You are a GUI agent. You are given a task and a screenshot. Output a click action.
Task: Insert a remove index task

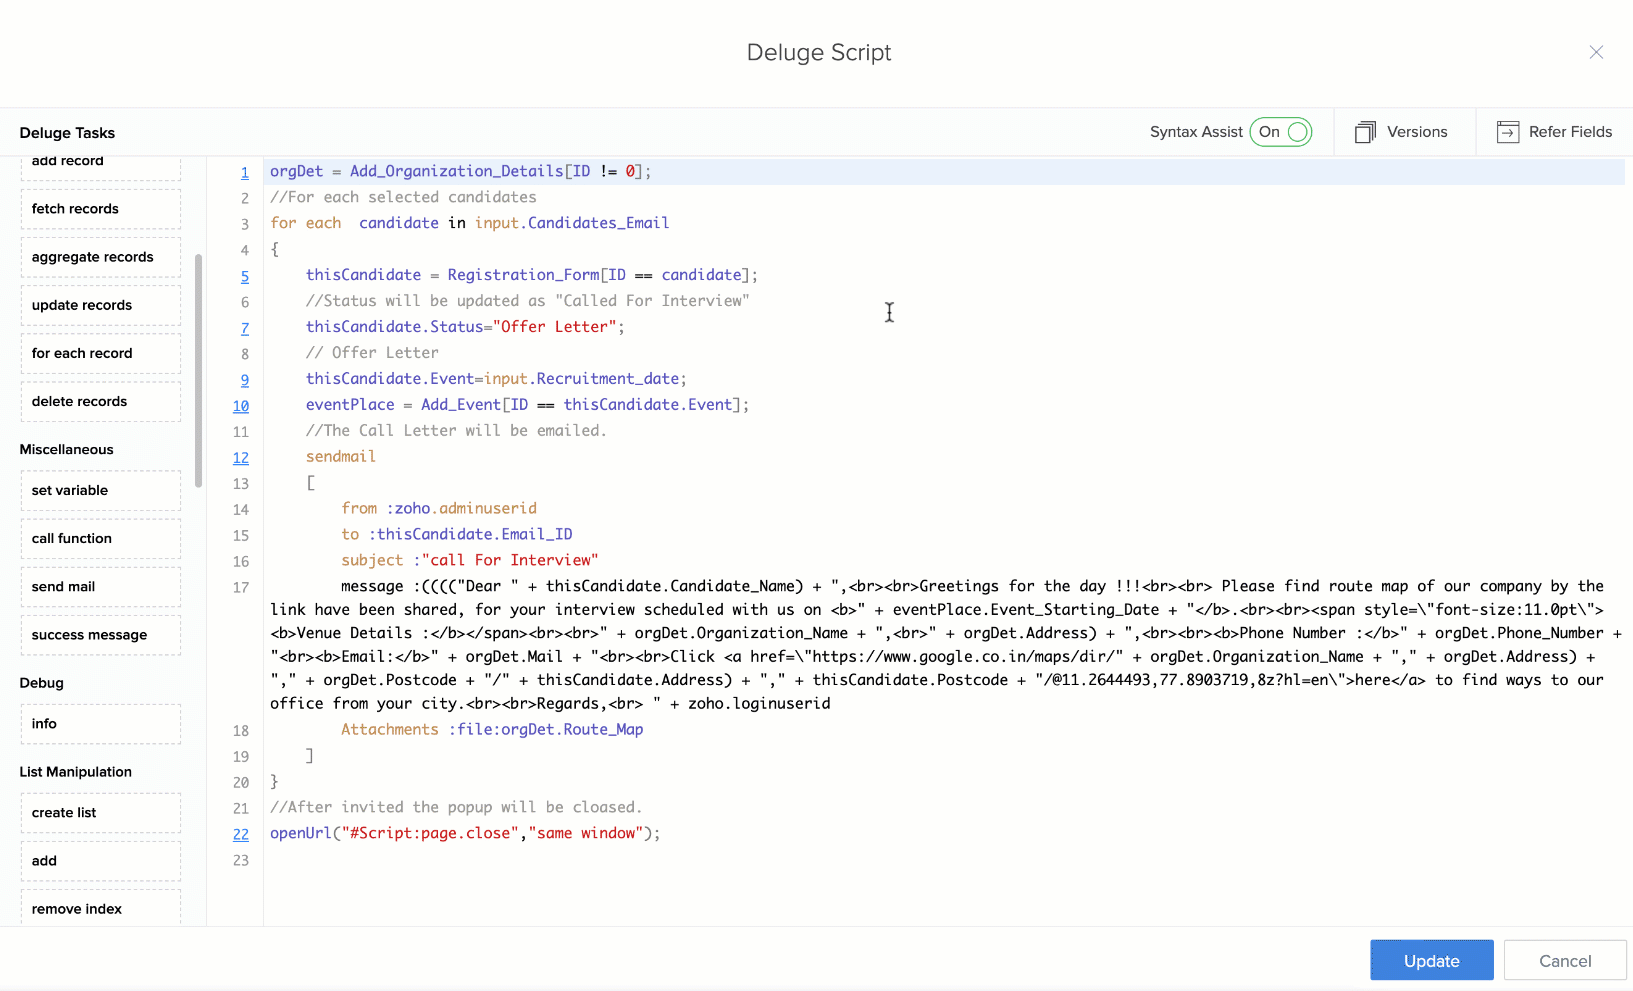[100, 907]
